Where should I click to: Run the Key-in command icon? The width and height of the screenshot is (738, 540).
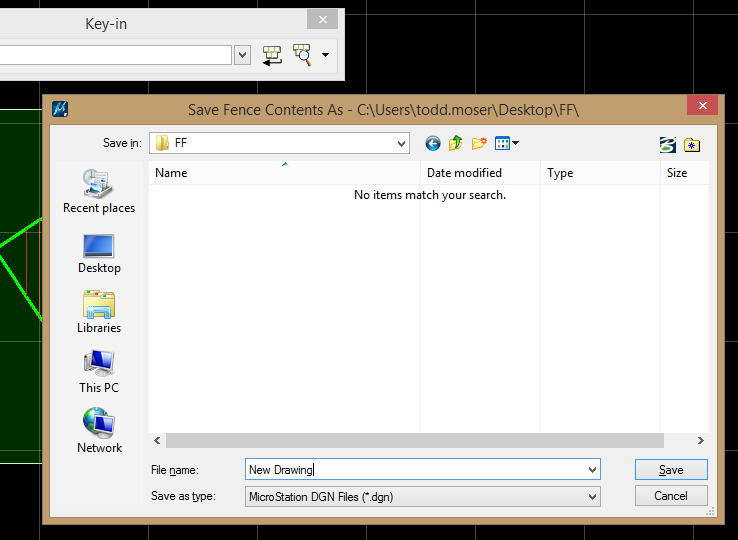pyautogui.click(x=272, y=55)
